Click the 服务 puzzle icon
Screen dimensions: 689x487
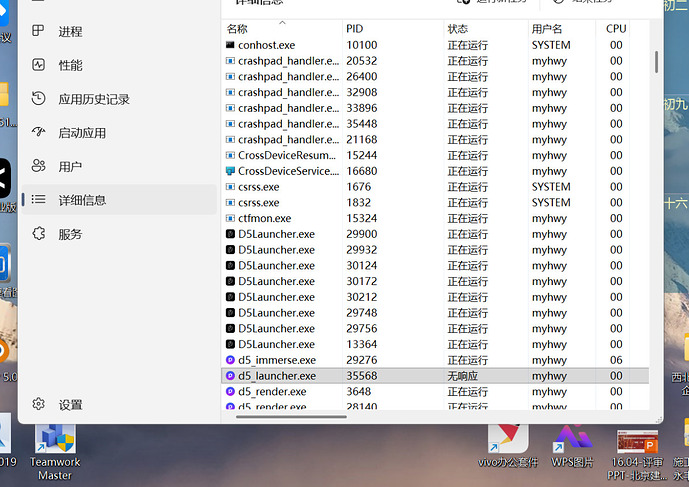coord(38,233)
